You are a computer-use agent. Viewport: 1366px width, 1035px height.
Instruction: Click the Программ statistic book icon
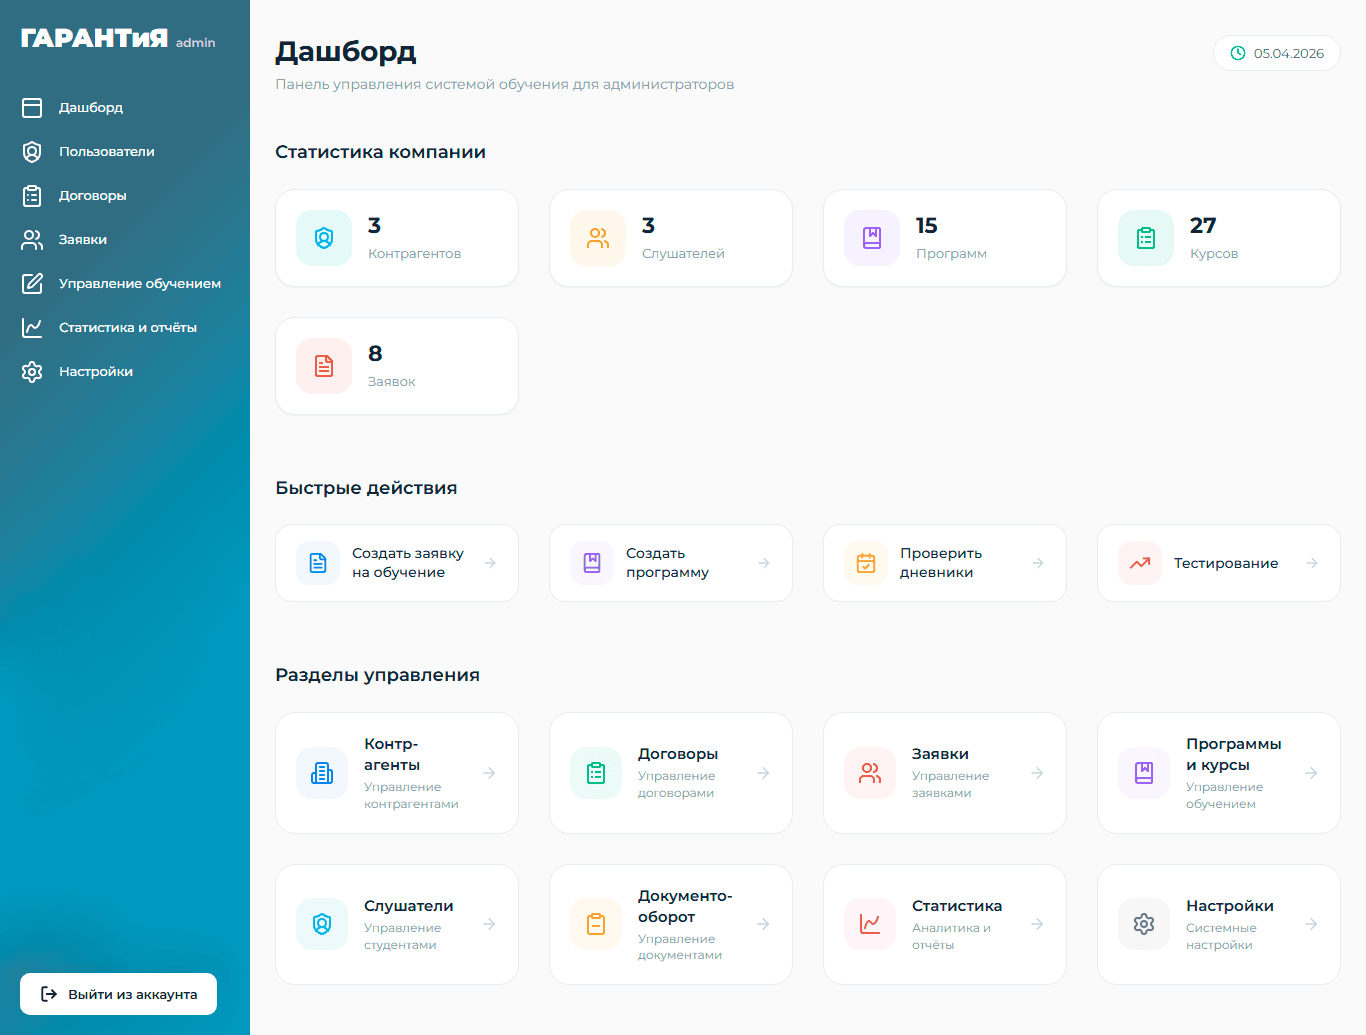872,238
